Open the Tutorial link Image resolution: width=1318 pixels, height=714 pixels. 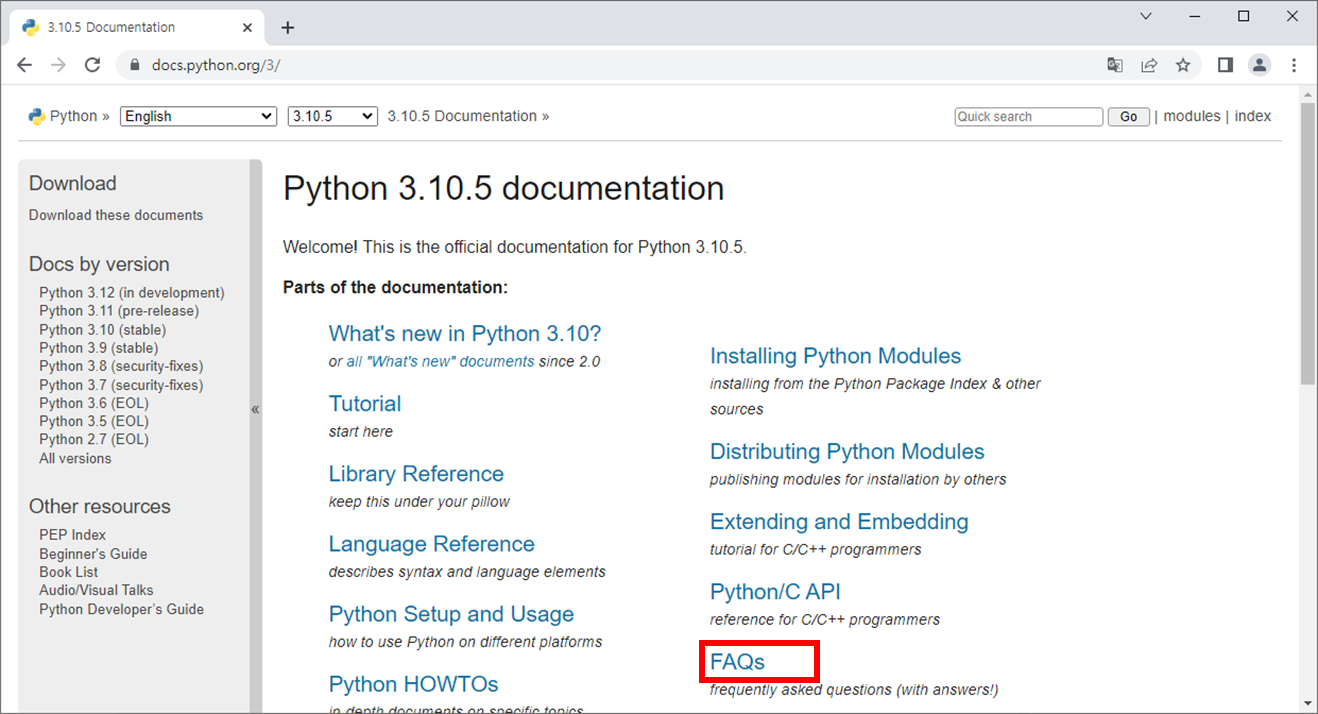365,403
